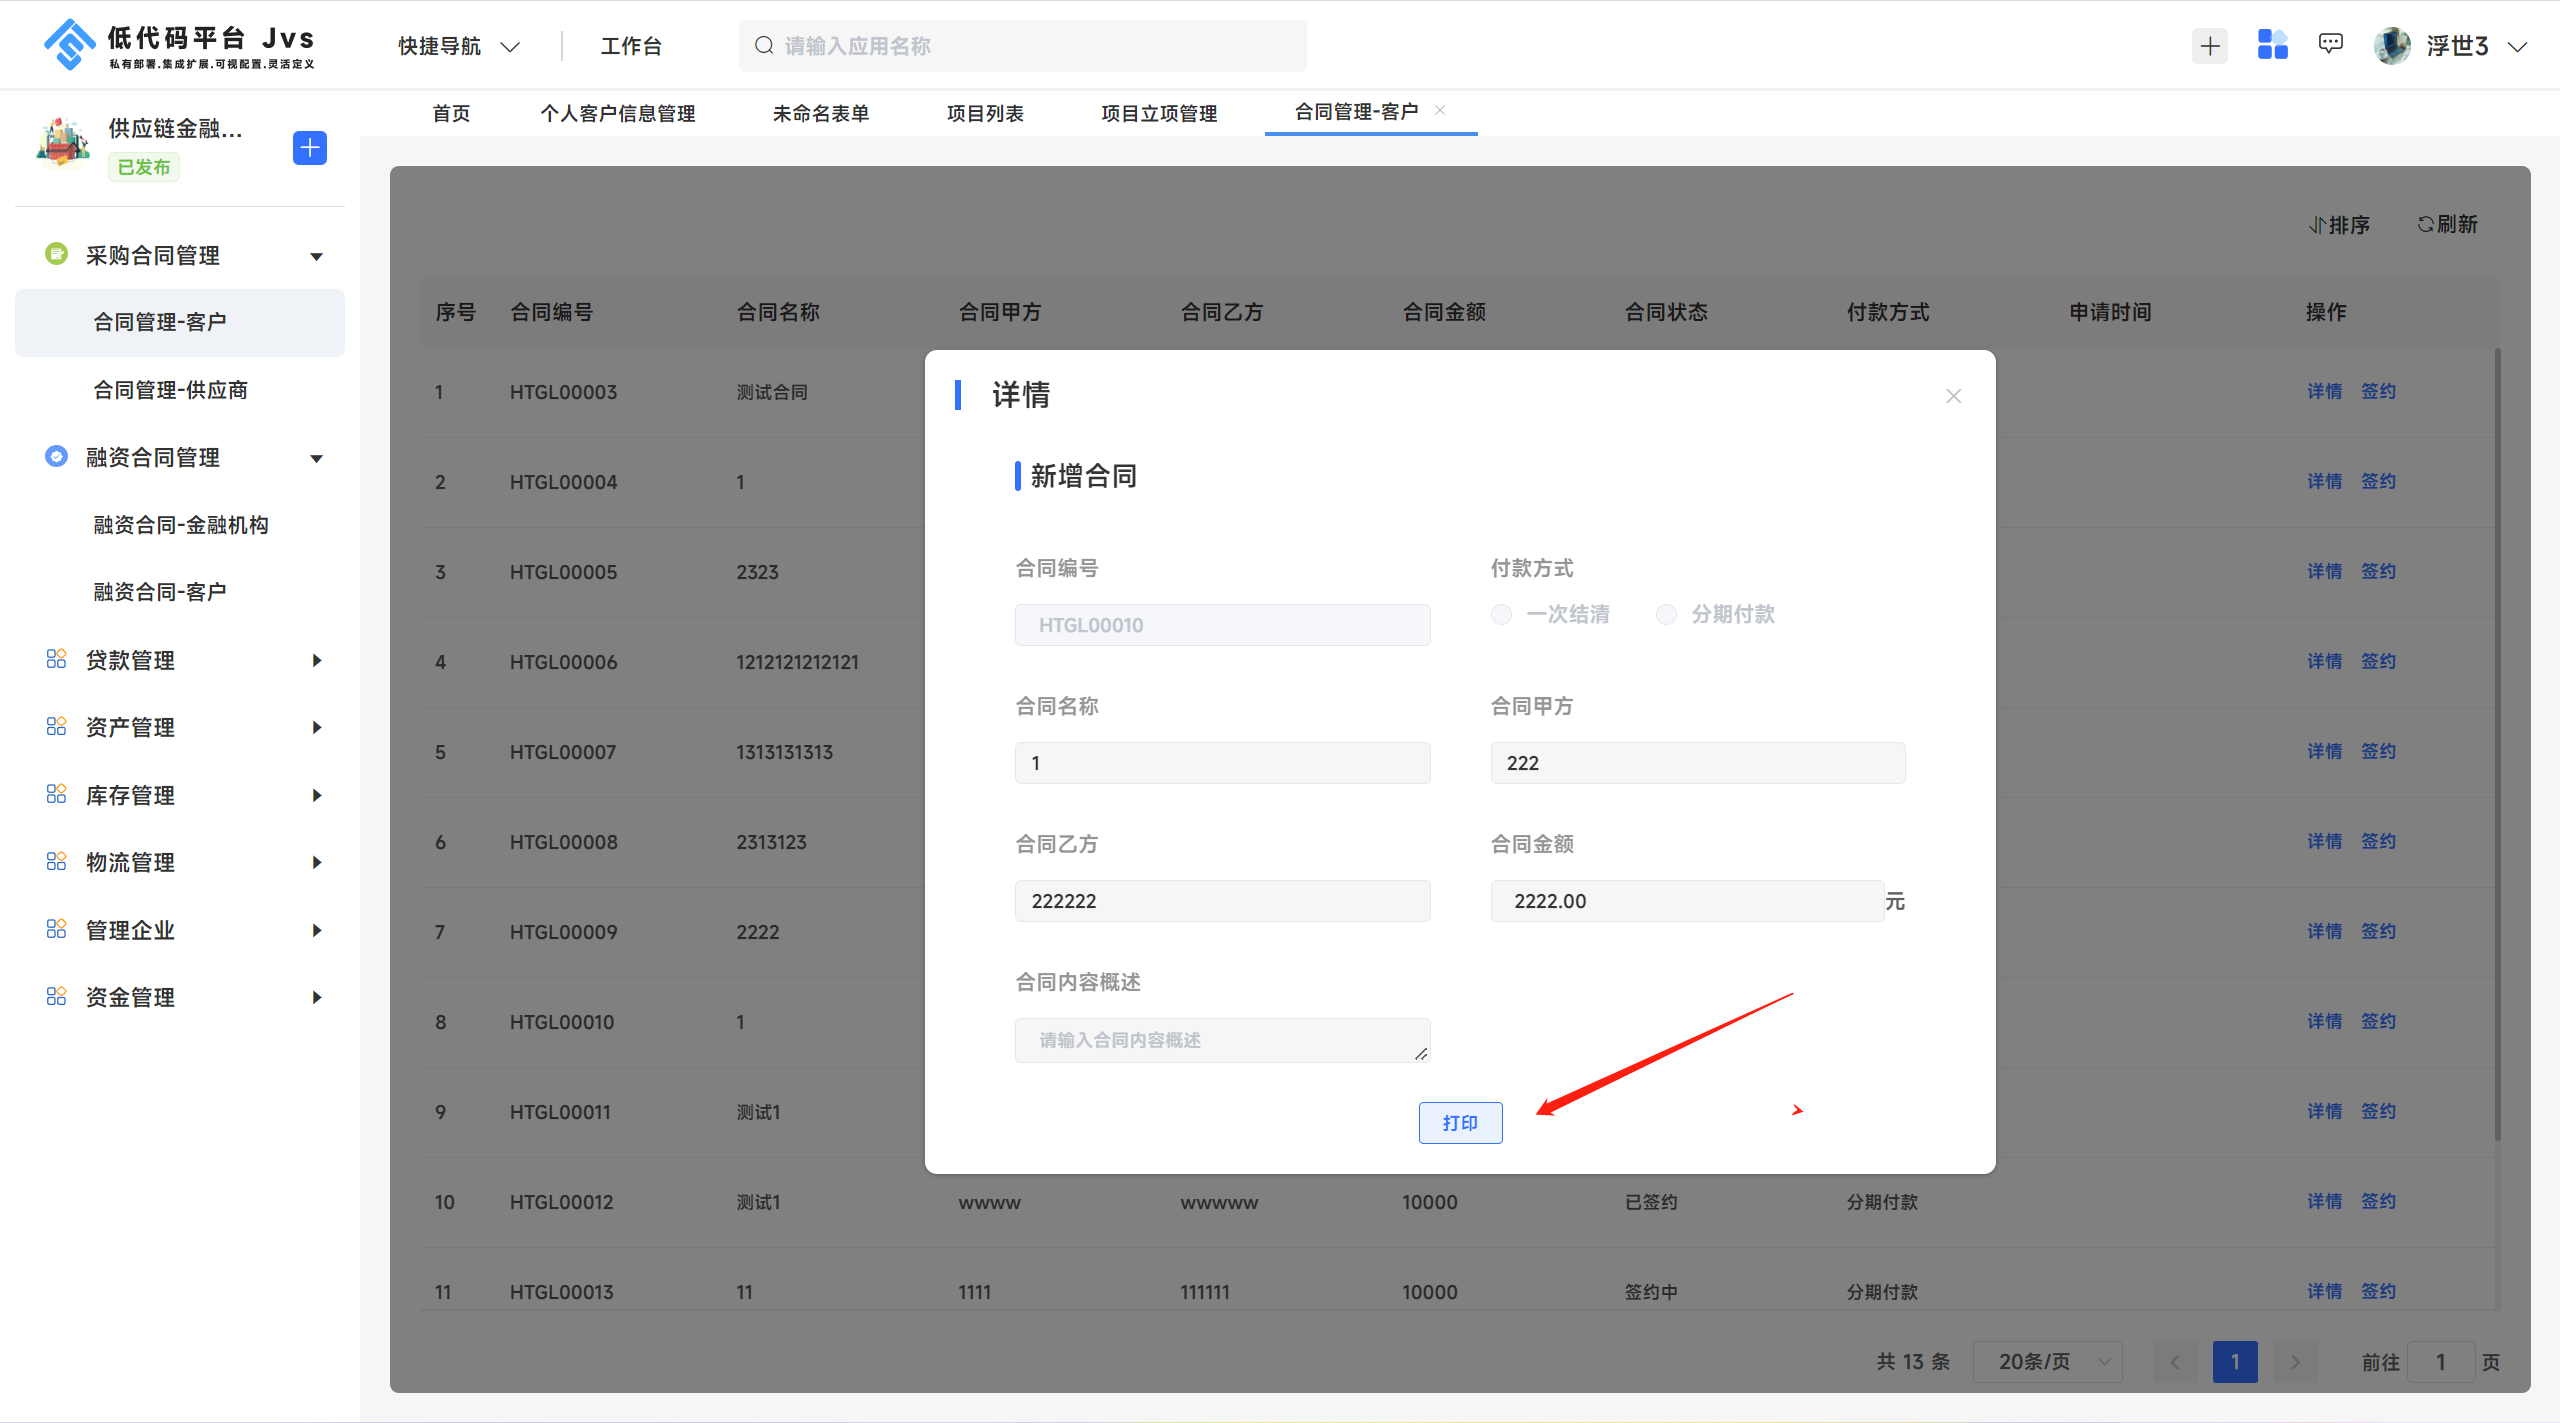Go to next page arrow
Screen dimensions: 2560x1423
(2296, 1362)
